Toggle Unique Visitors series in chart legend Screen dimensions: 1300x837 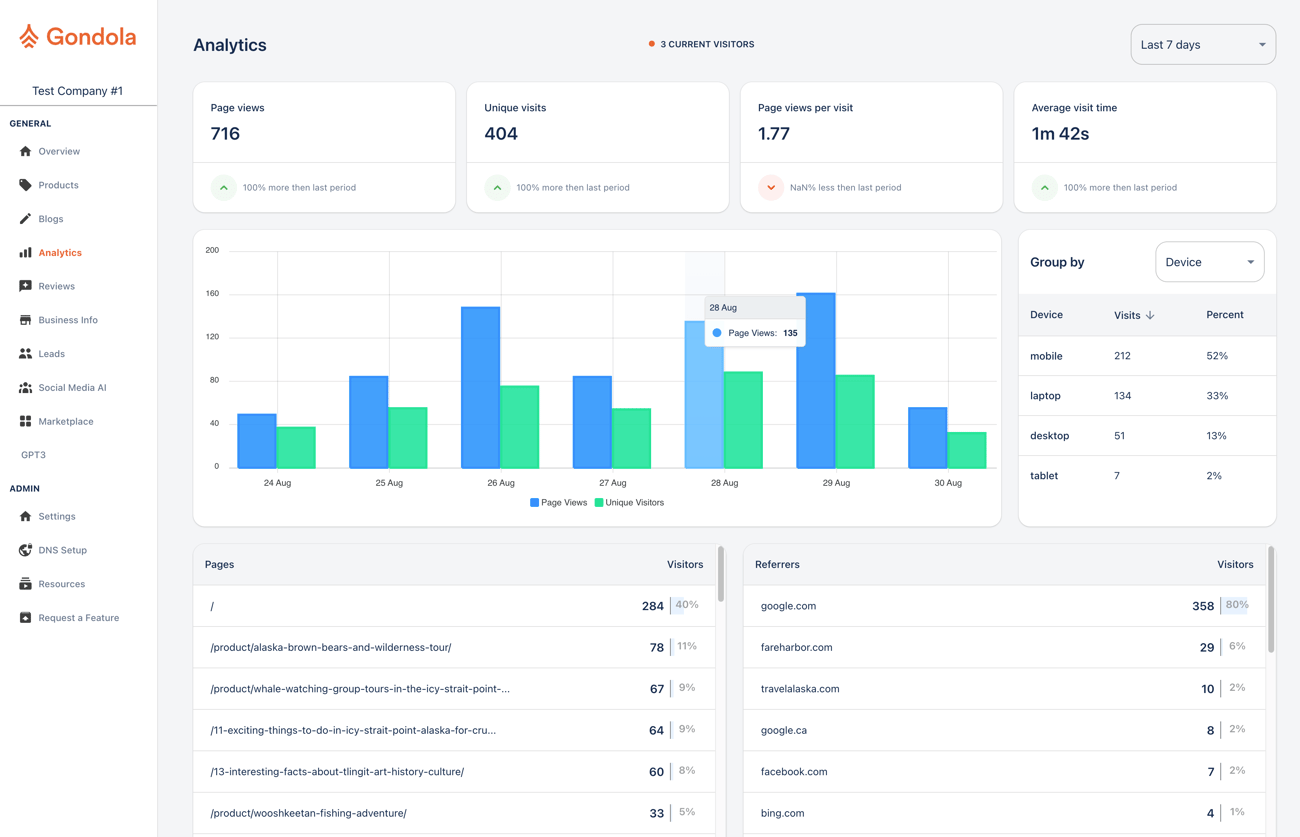[629, 503]
